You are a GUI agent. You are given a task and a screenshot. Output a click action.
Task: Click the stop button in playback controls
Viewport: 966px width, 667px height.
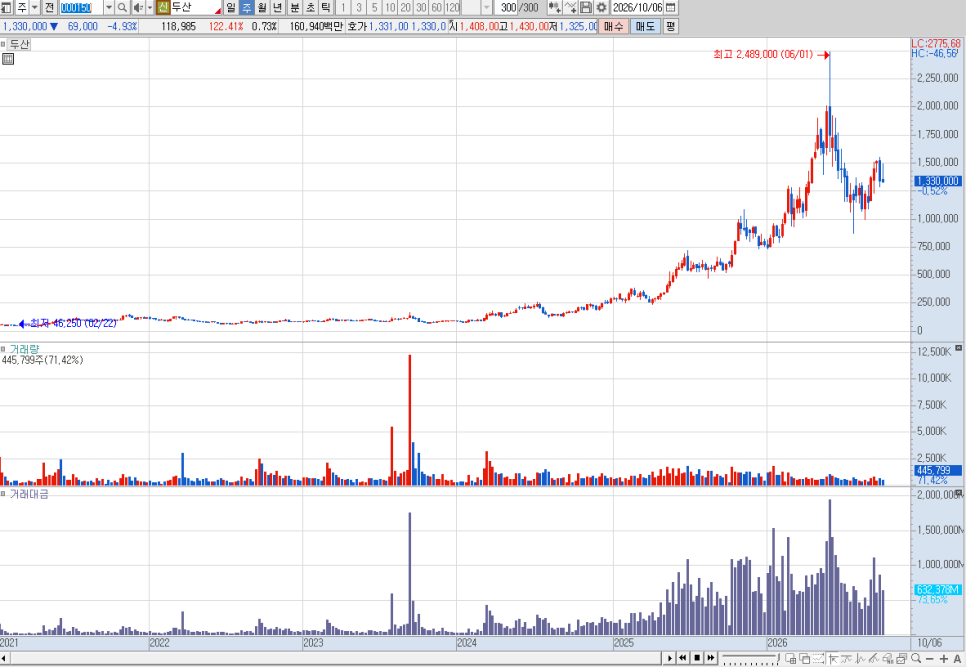coord(697,658)
